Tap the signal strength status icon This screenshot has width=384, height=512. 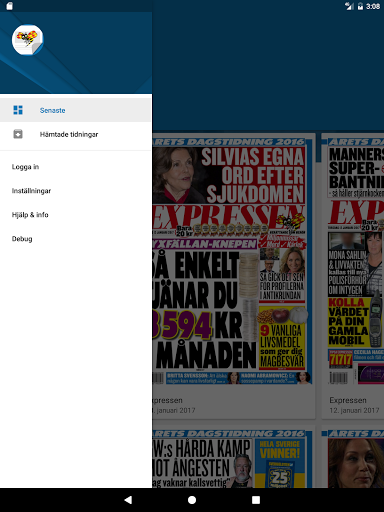[349, 6]
